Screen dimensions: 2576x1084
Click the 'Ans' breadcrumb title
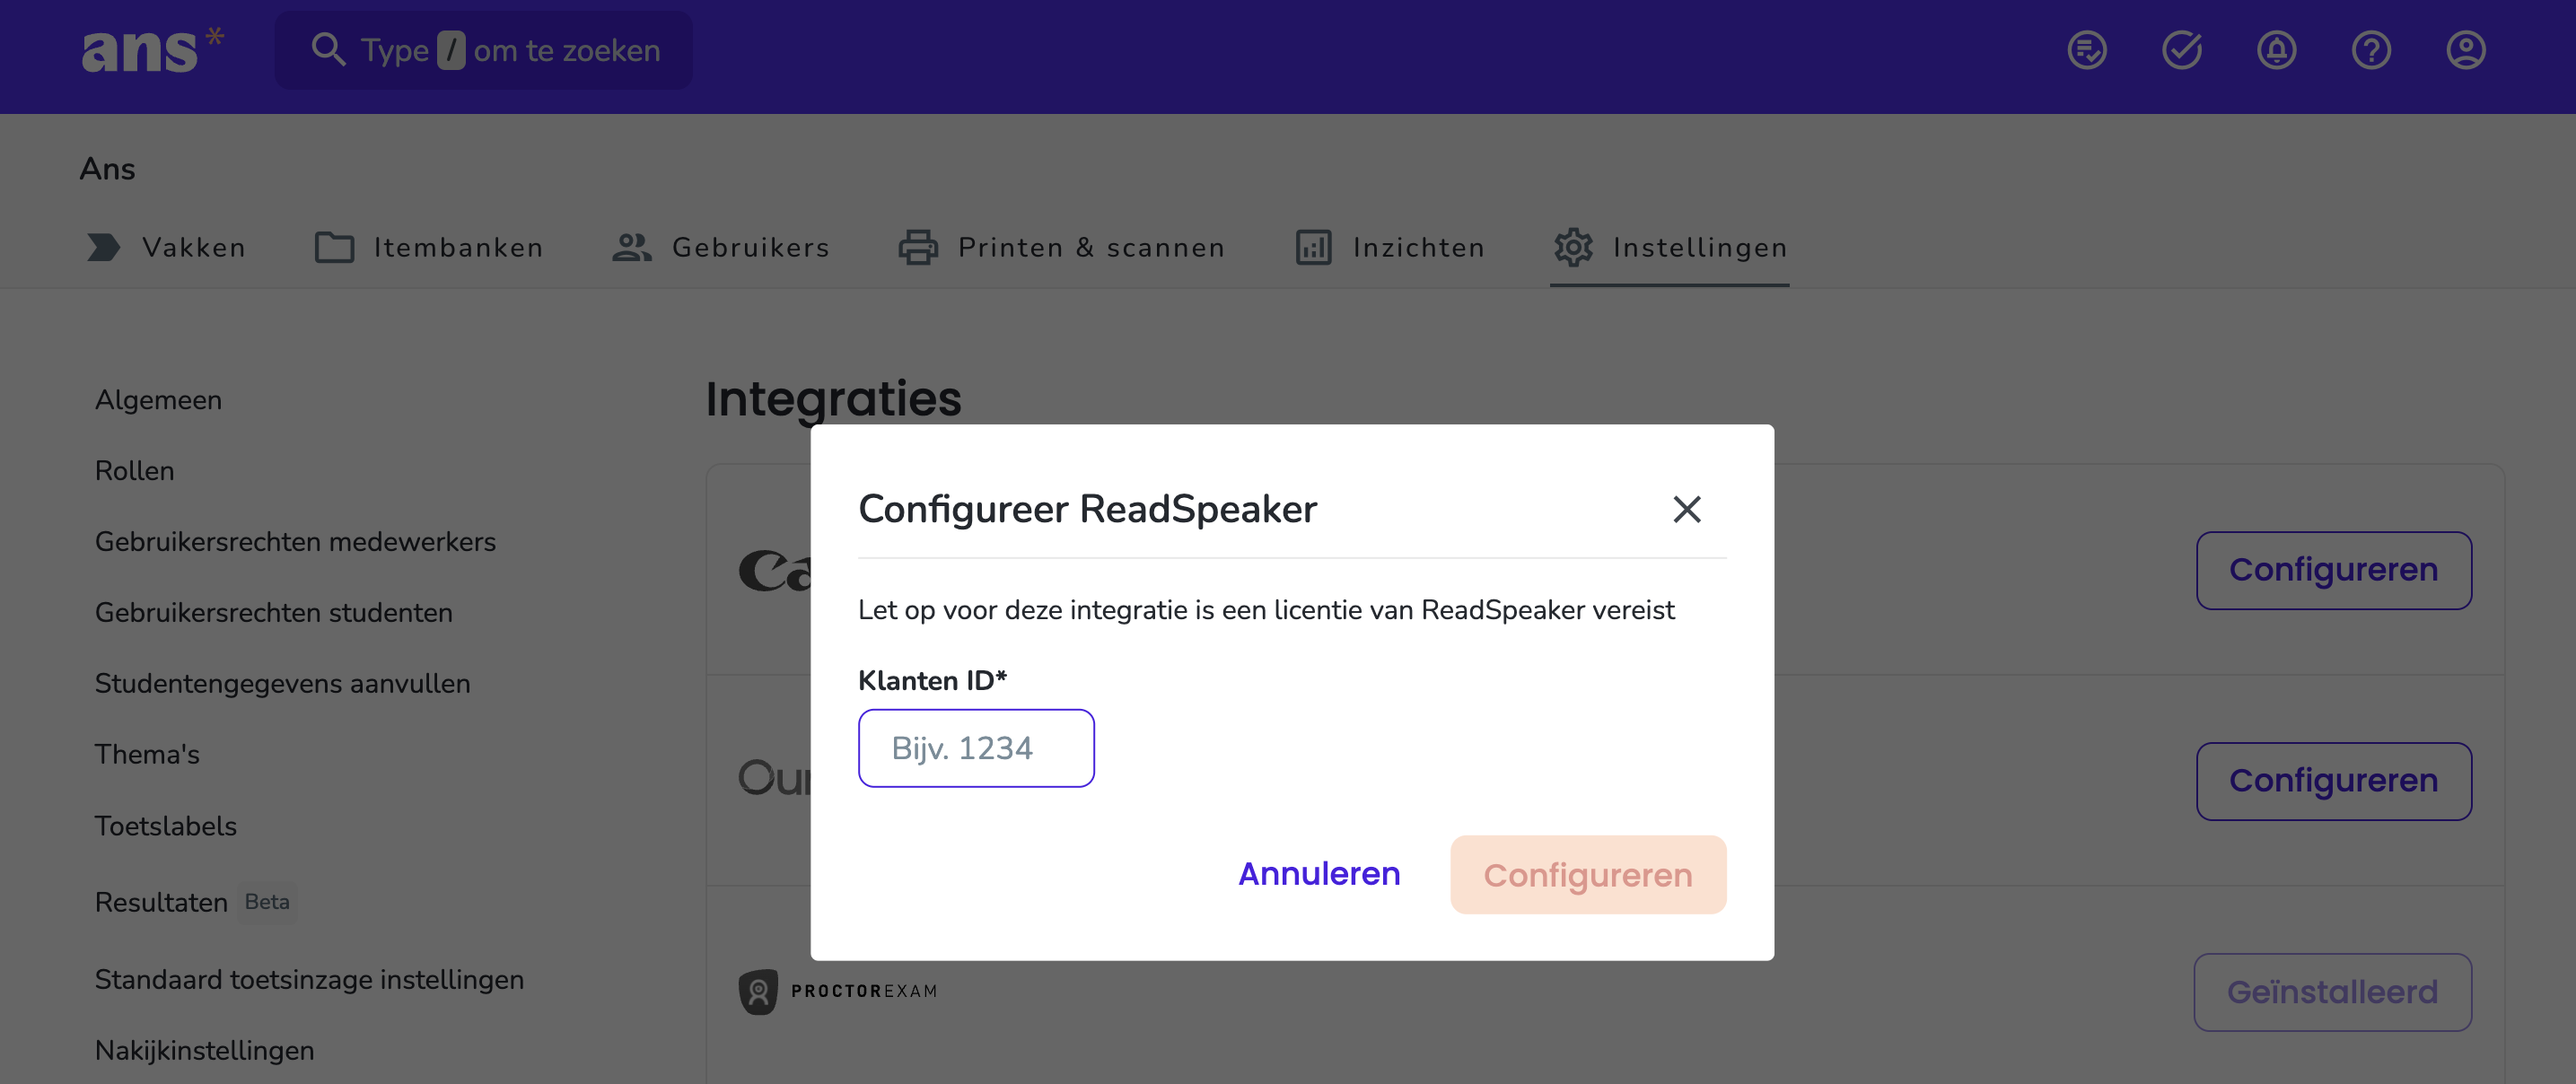tap(107, 169)
